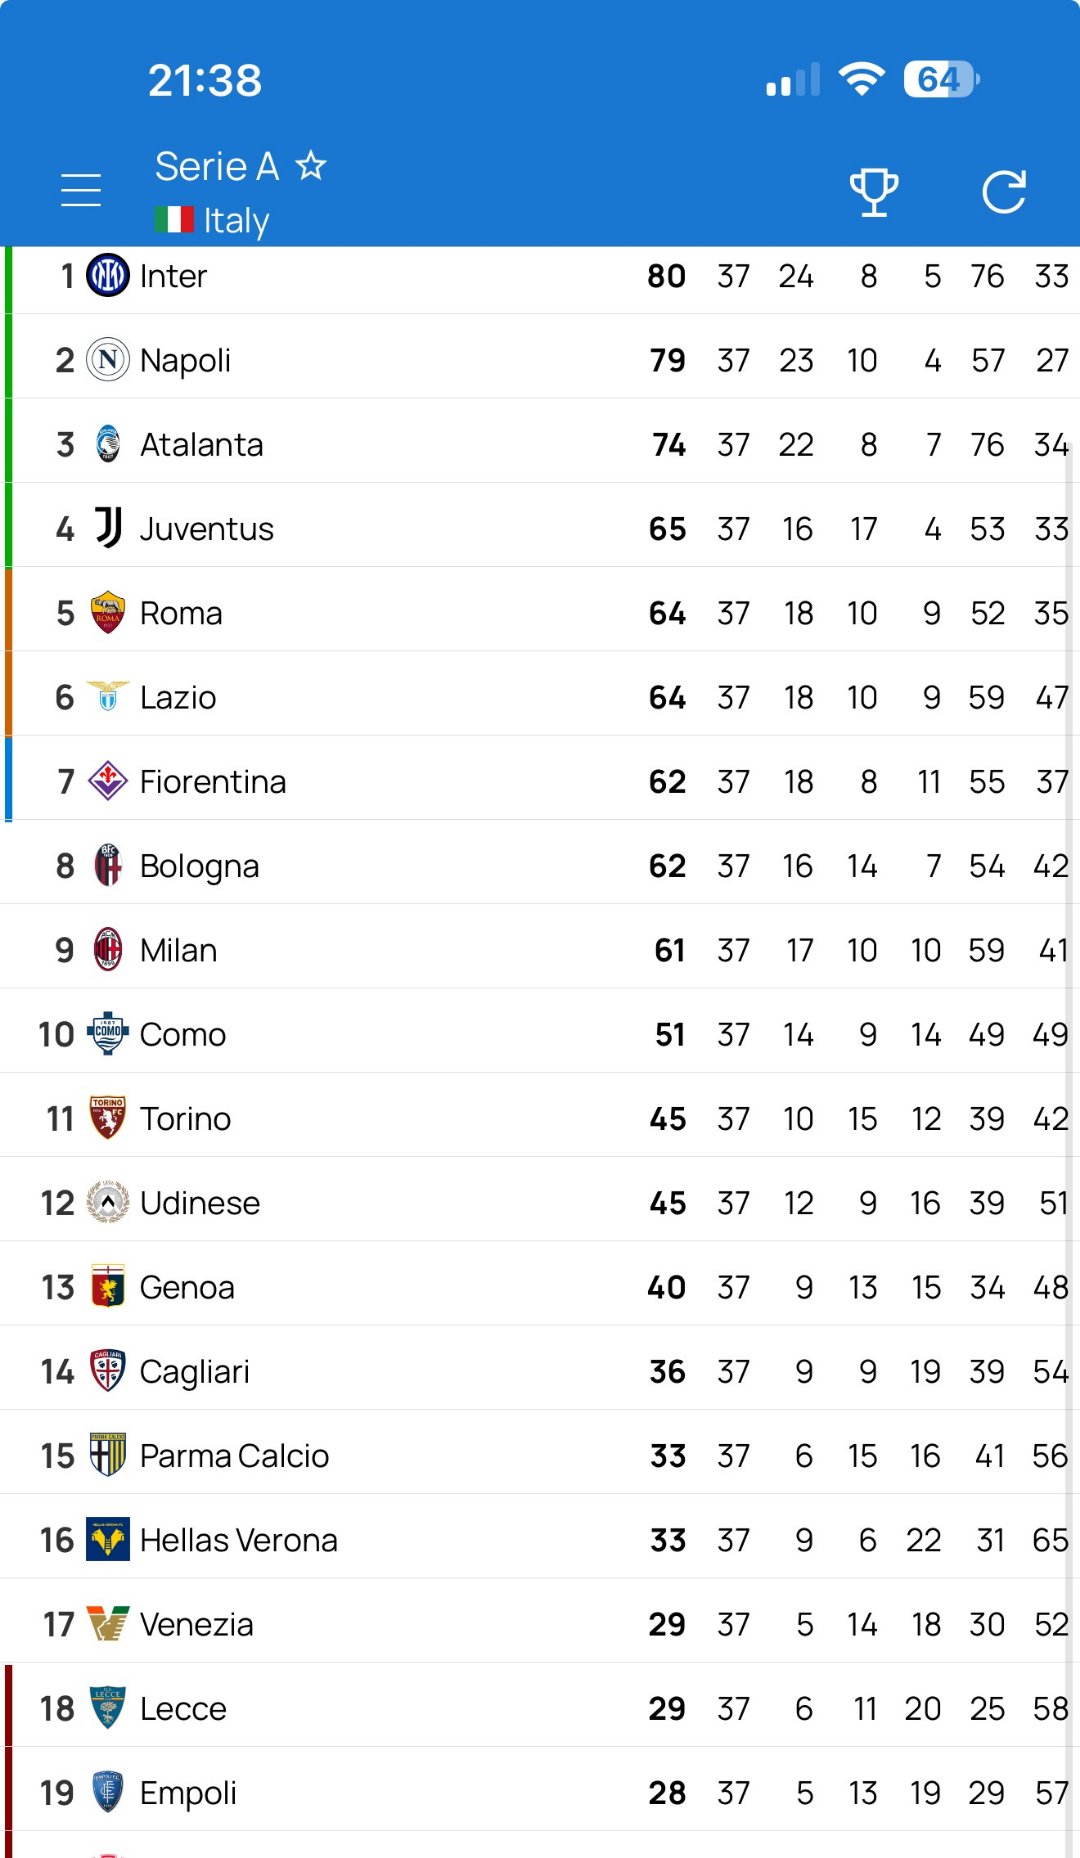Tap the Juventus logo
This screenshot has height=1858, width=1080.
tap(108, 527)
